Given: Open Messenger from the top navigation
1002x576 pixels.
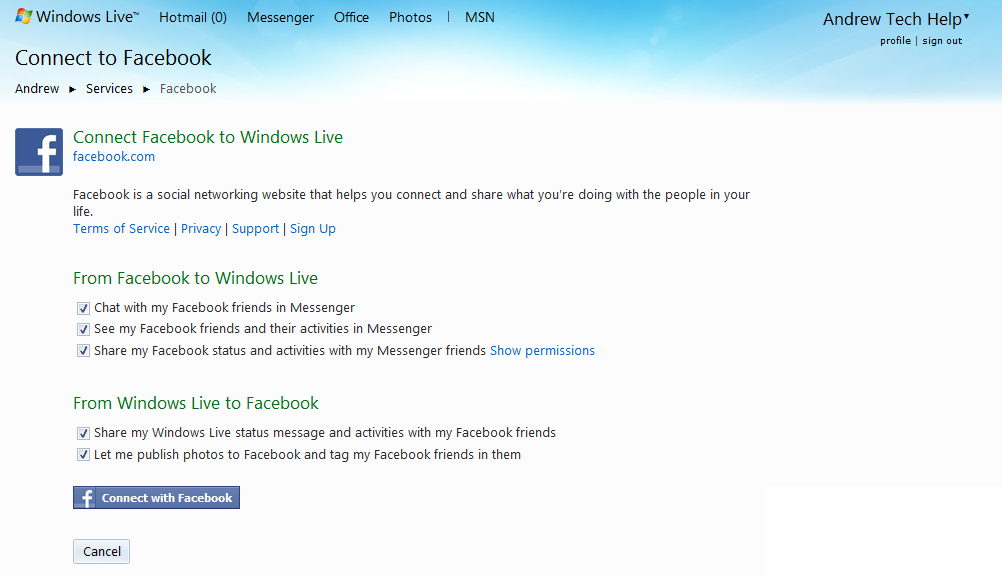Looking at the screenshot, I should coord(280,17).
